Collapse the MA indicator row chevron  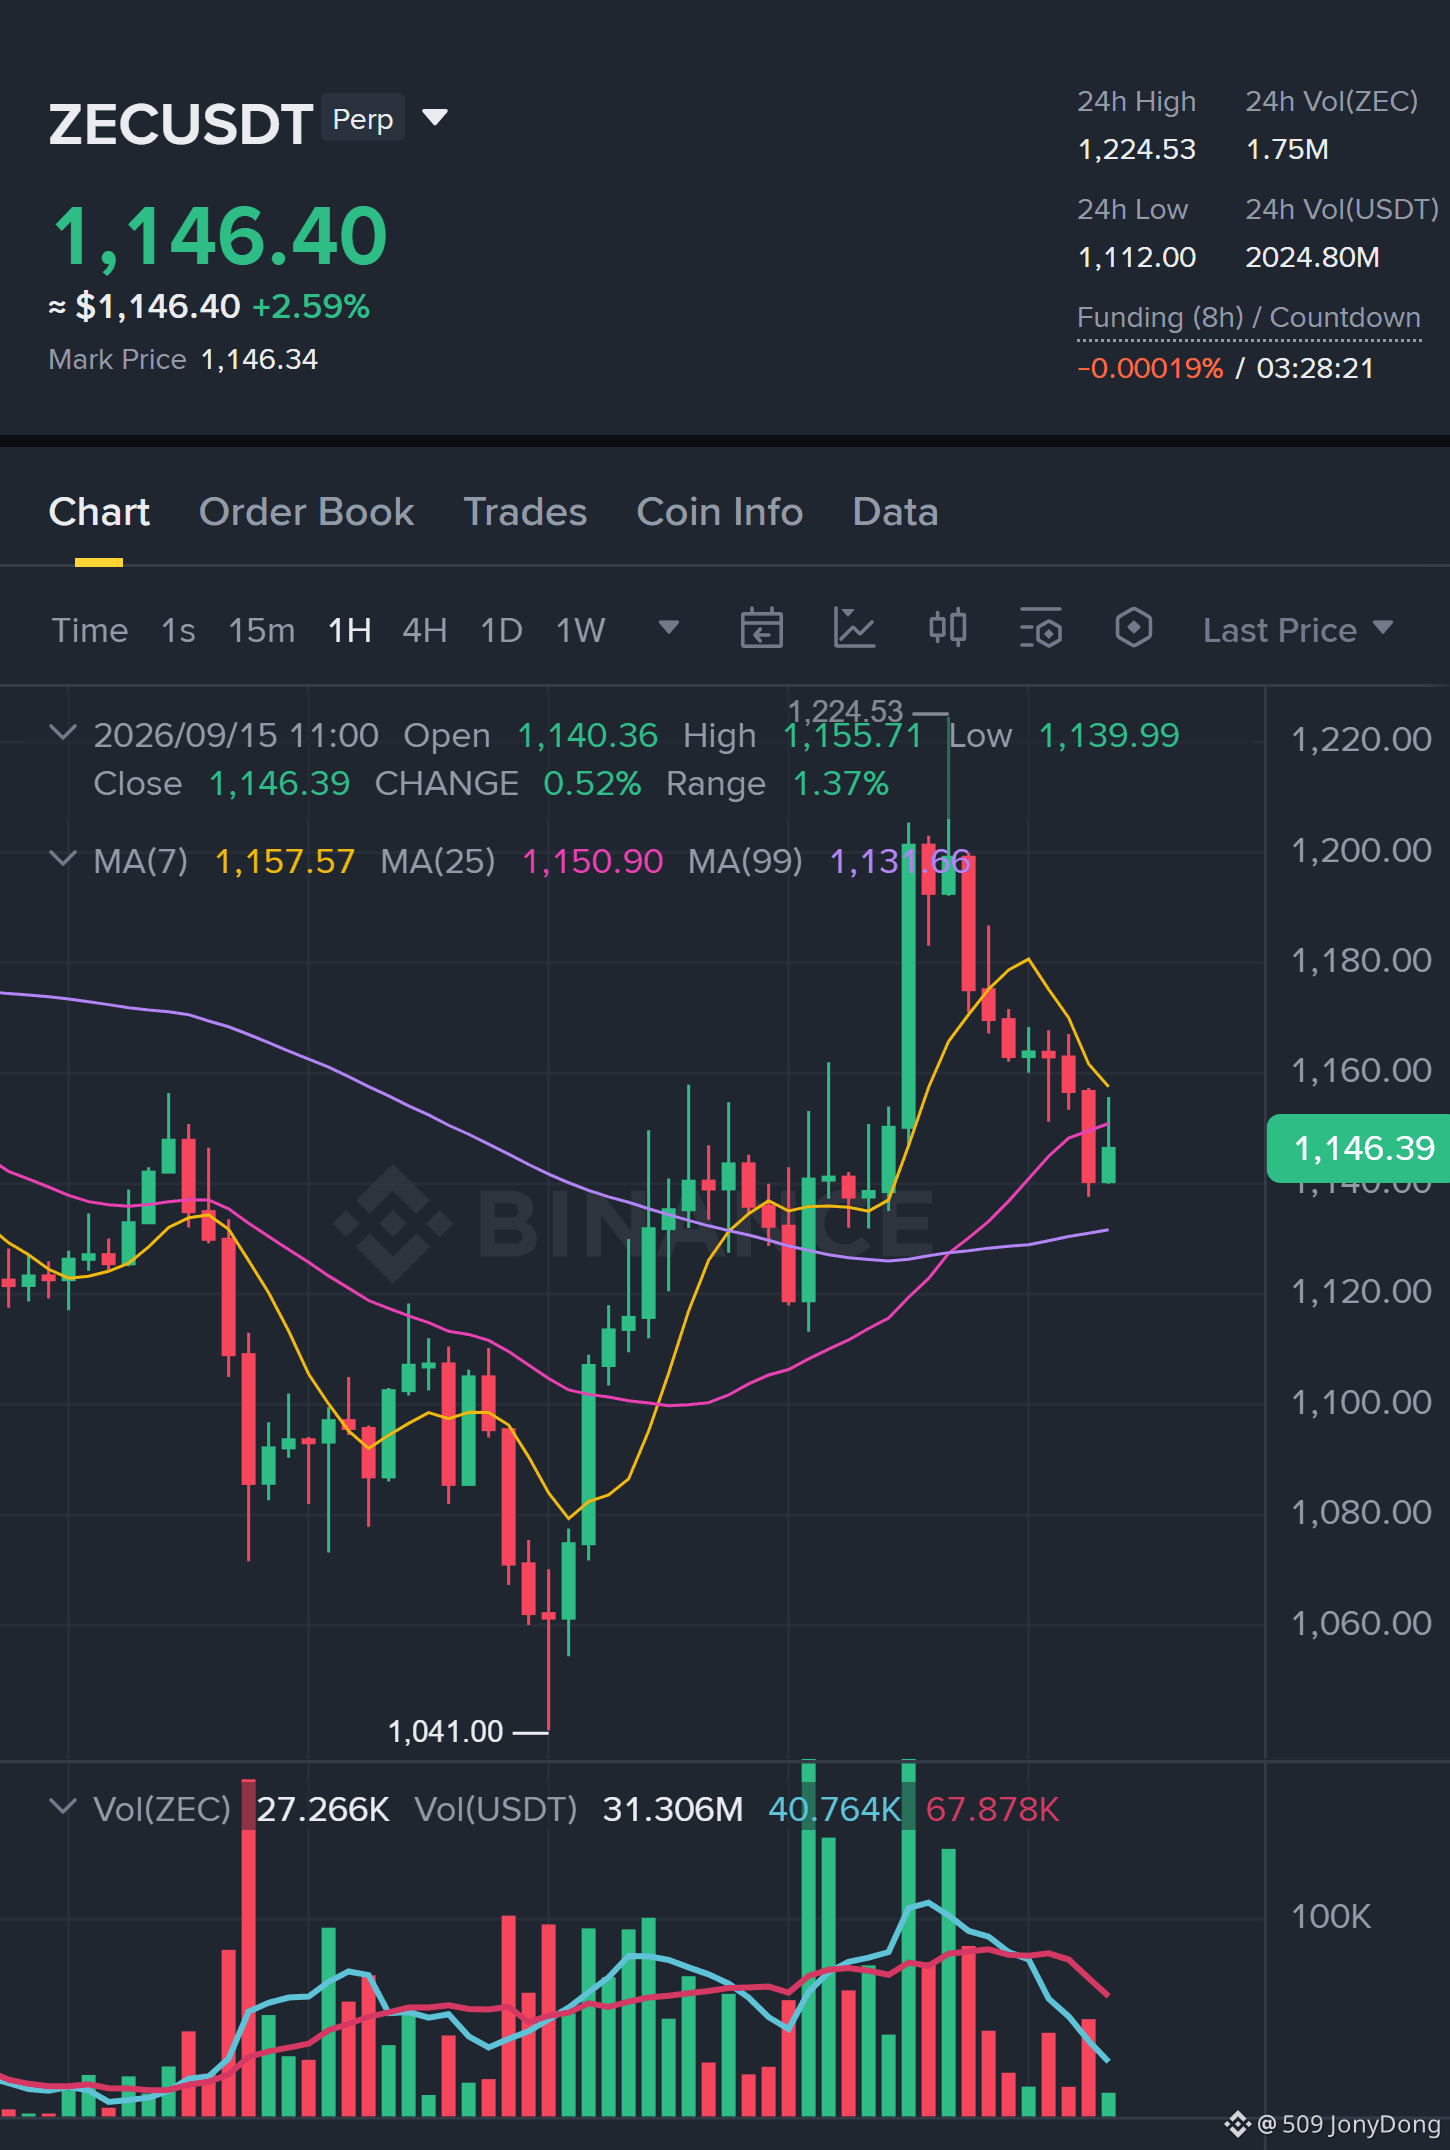tap(62, 859)
